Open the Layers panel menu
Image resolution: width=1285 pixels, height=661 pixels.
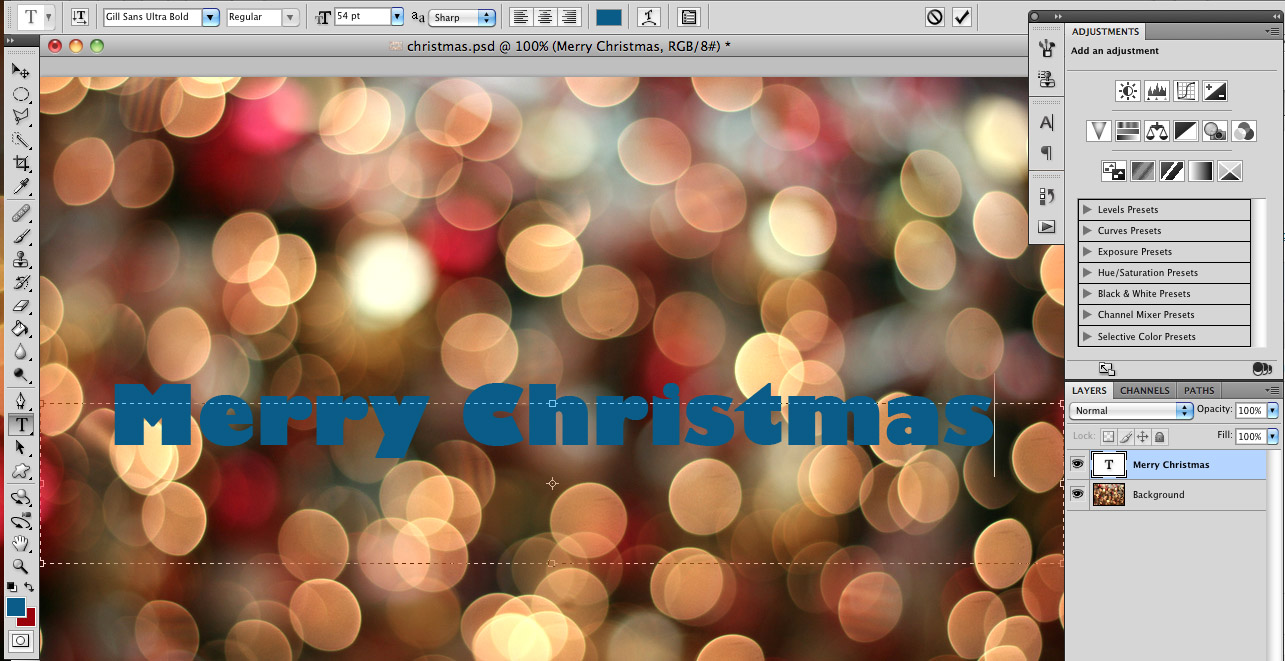1272,390
